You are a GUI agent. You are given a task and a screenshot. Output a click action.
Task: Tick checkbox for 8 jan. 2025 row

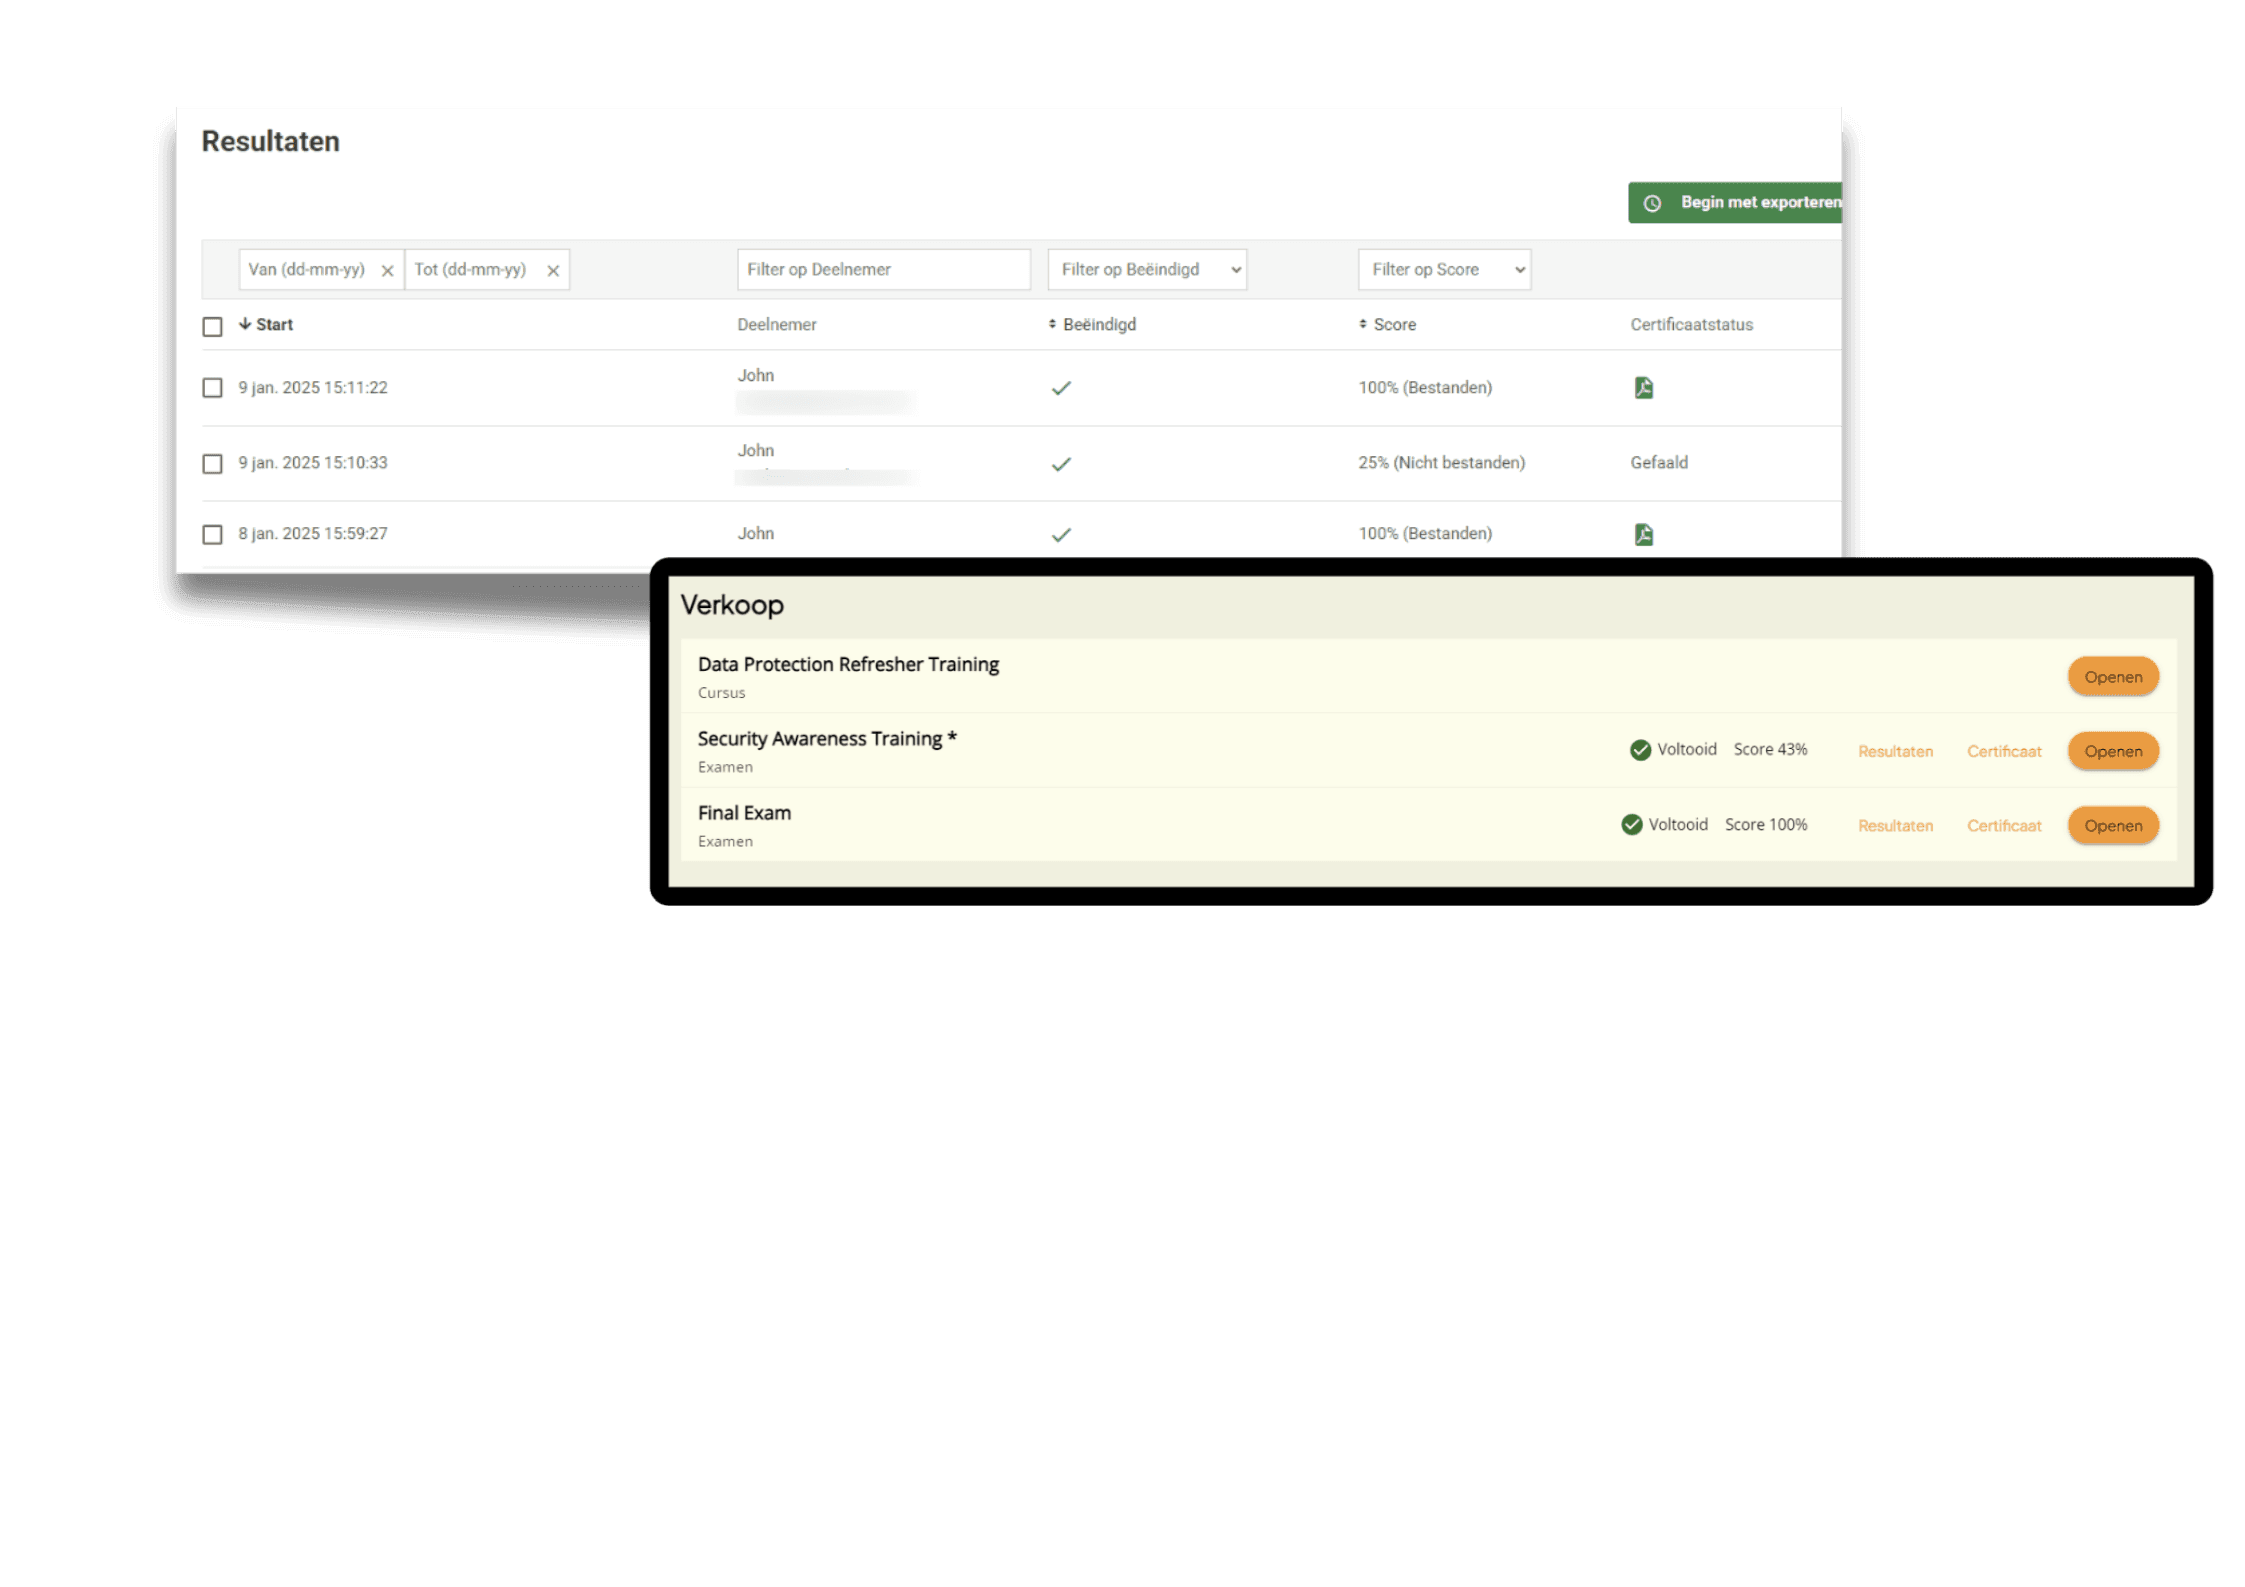(x=212, y=535)
